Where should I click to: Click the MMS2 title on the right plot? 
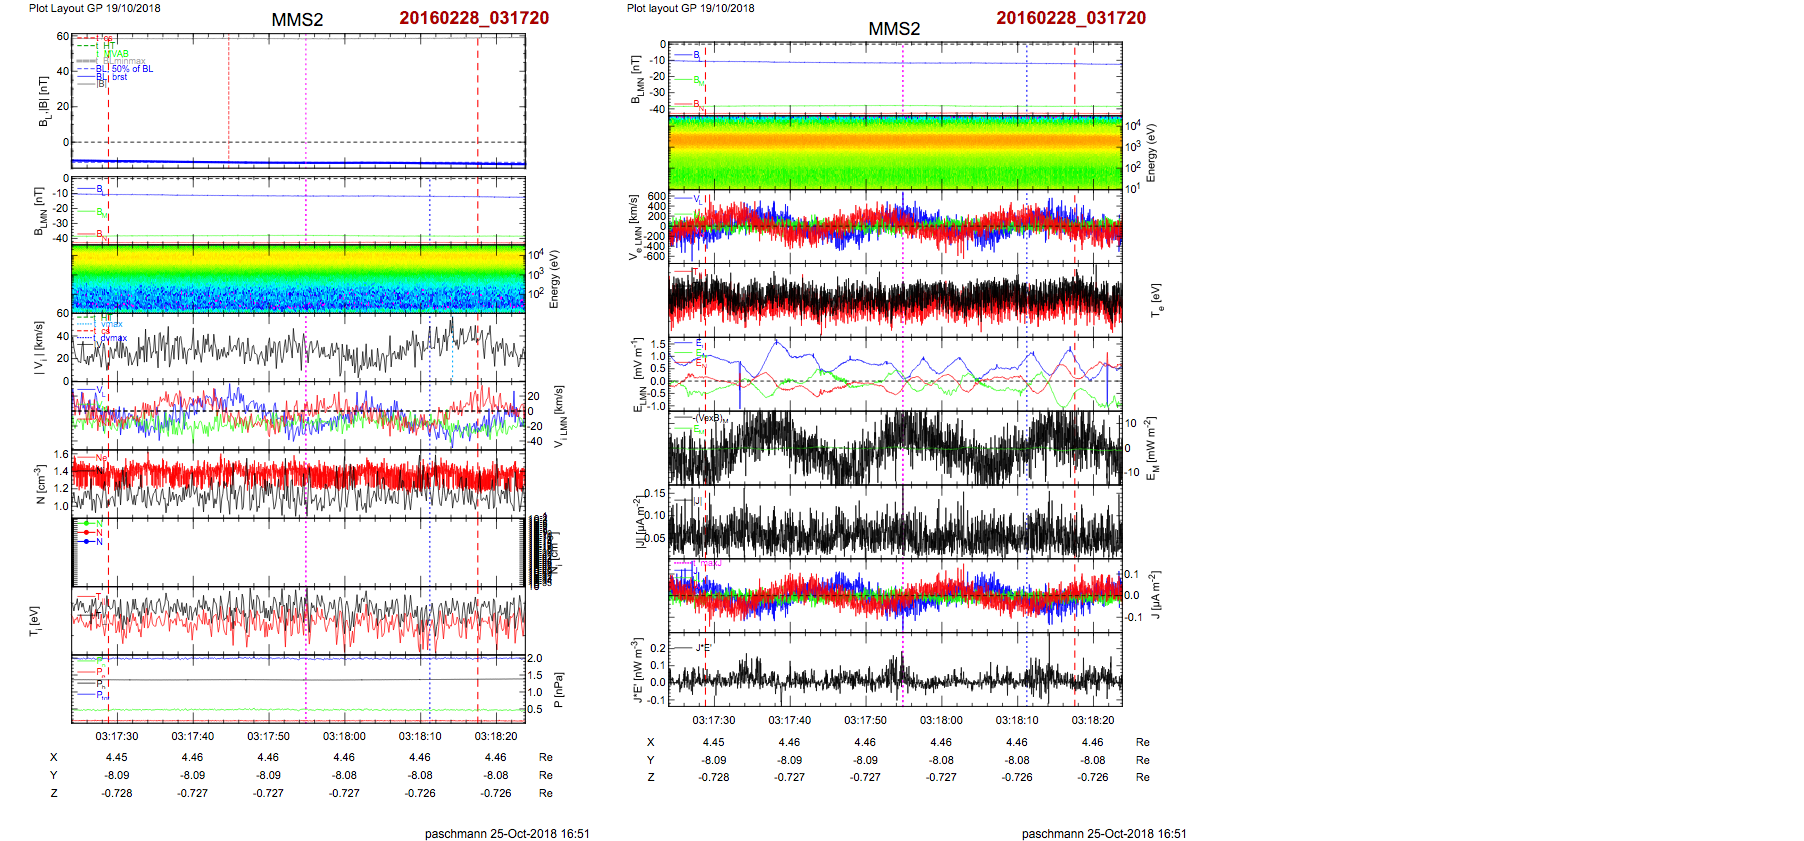(x=893, y=29)
